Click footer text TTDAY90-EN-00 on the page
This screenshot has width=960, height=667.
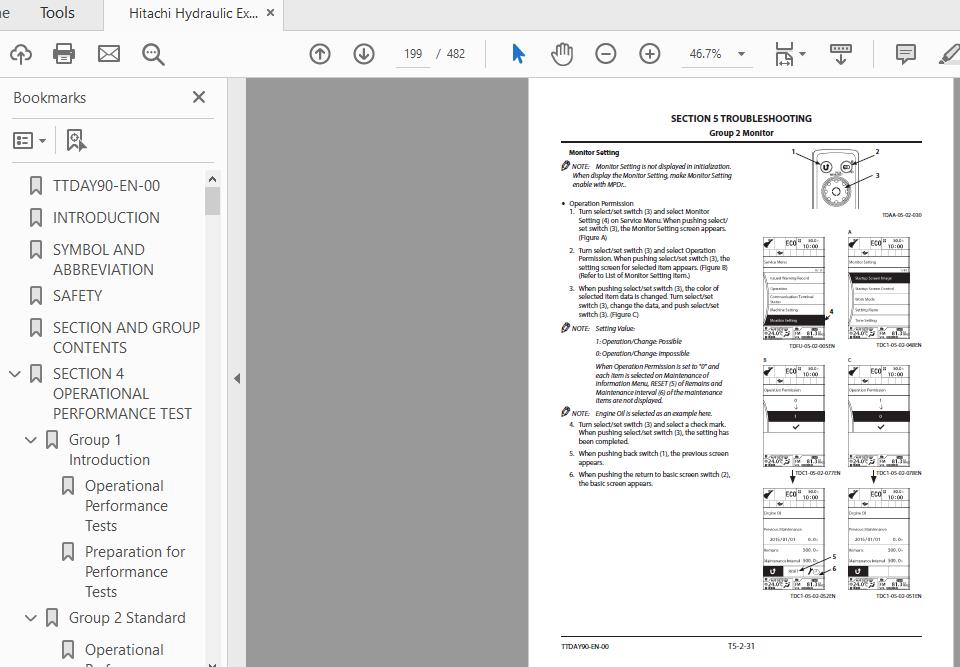(x=585, y=646)
